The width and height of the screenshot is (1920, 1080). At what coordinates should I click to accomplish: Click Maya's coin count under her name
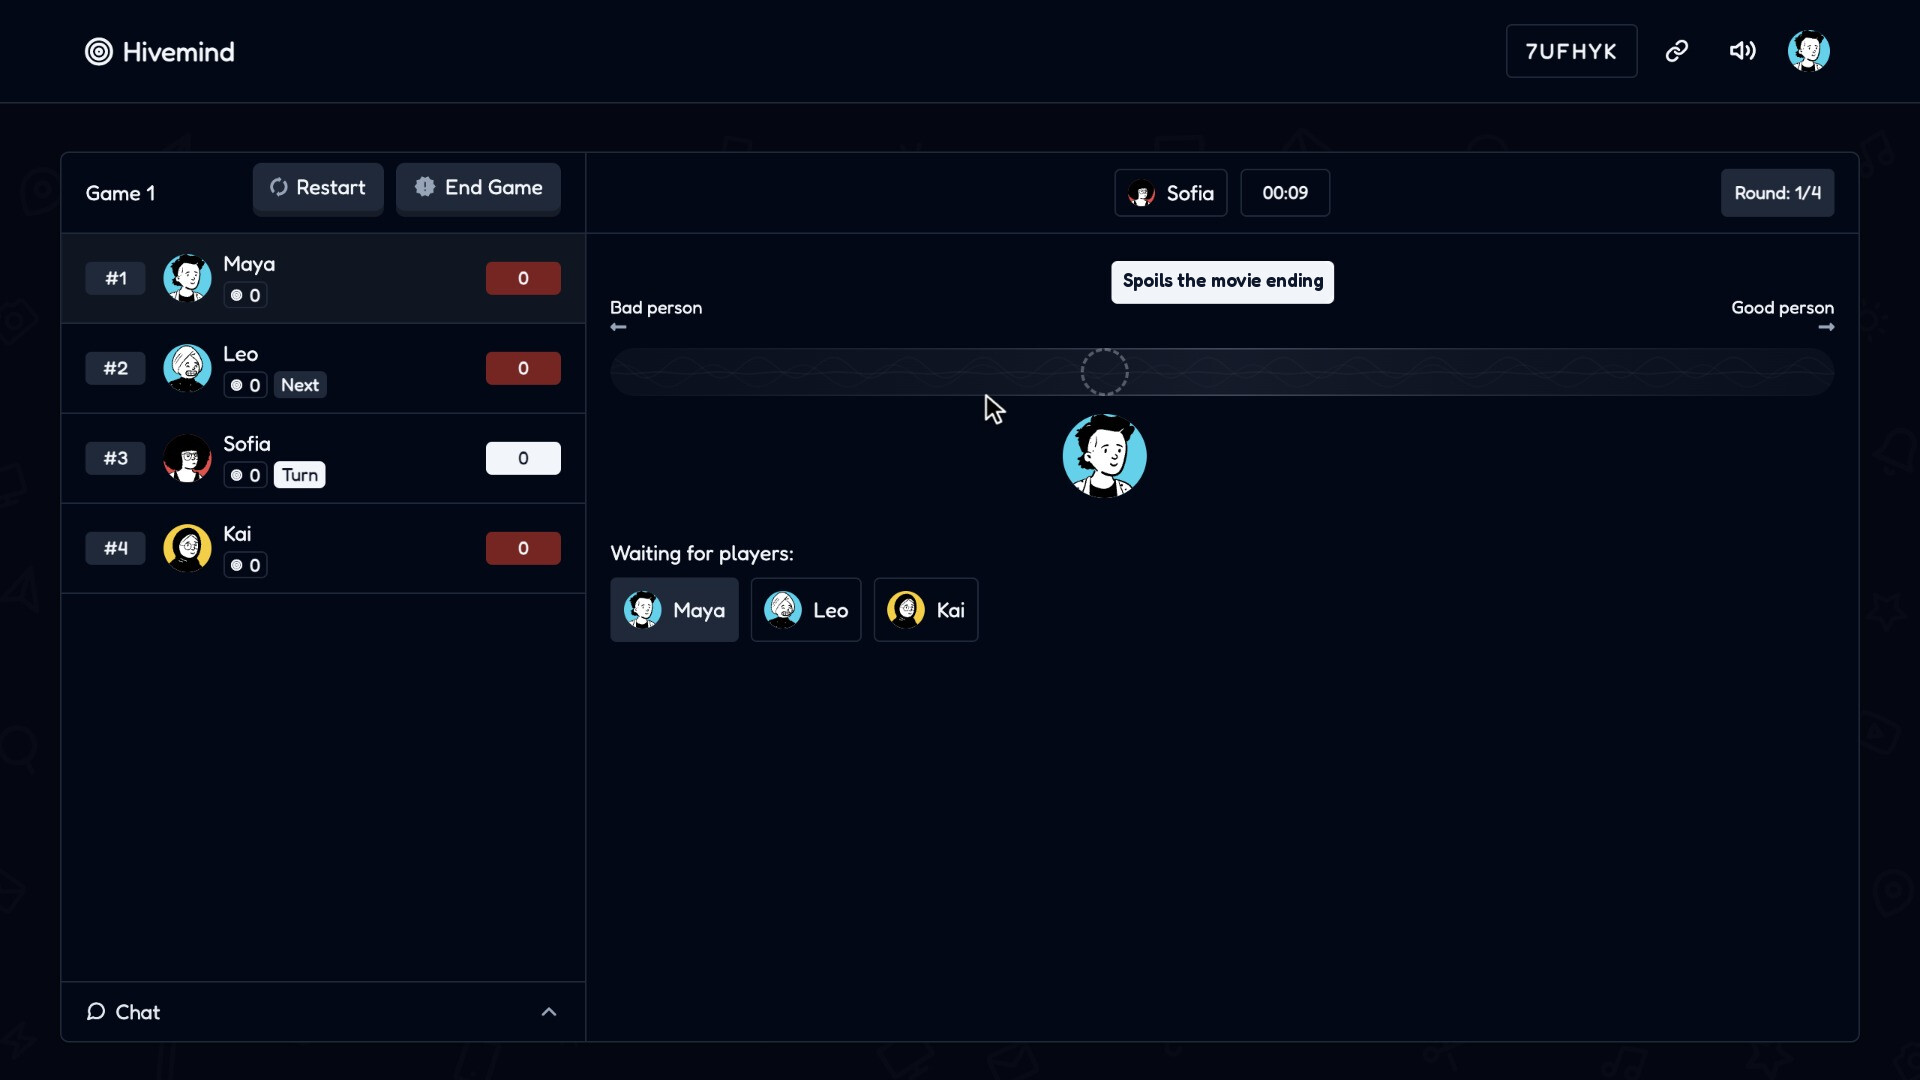[245, 295]
